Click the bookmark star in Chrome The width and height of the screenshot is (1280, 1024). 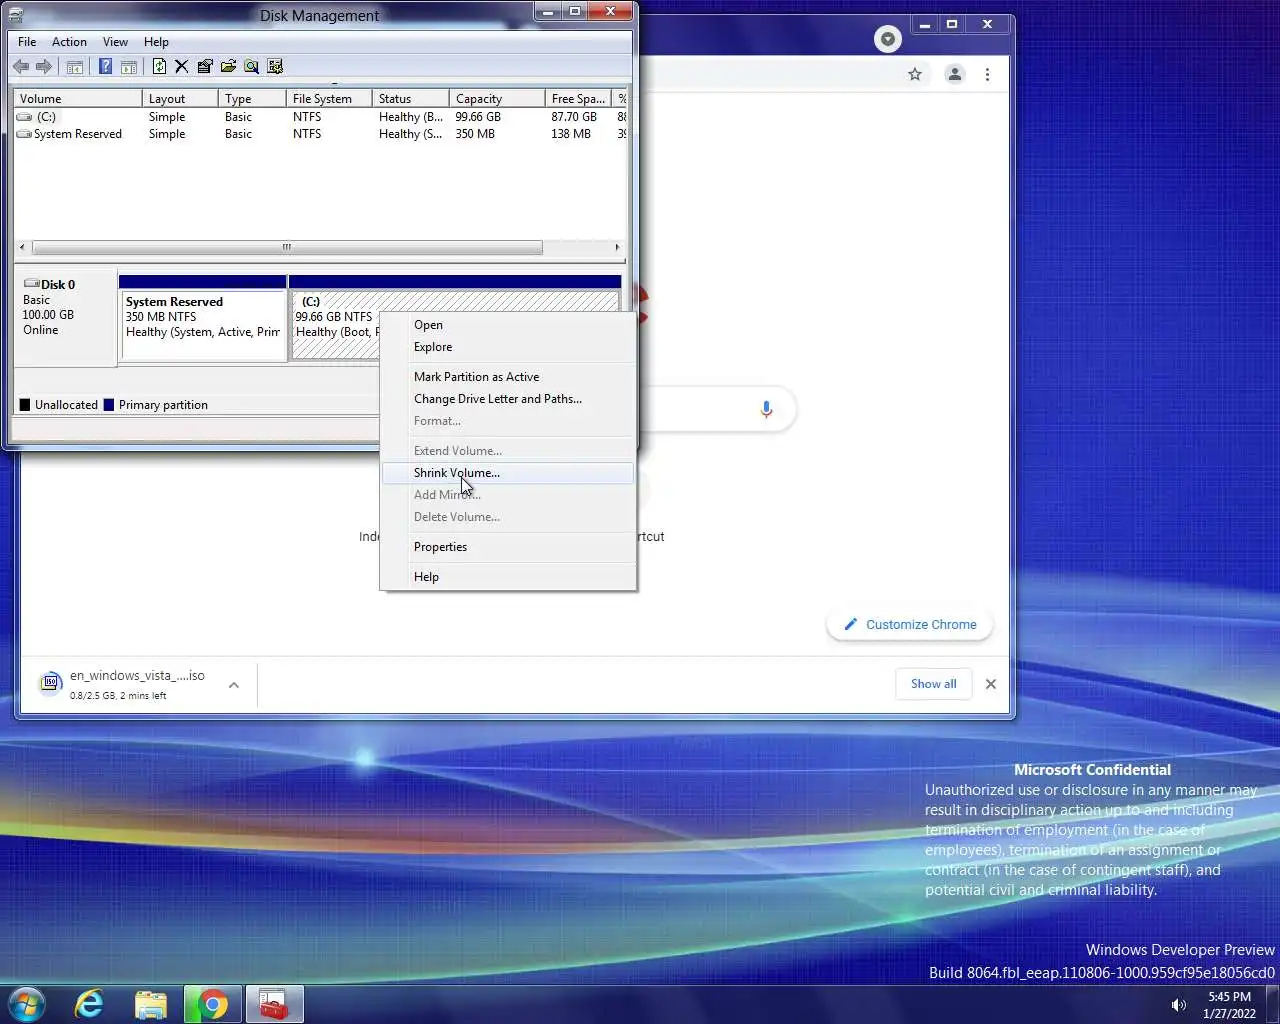click(914, 74)
